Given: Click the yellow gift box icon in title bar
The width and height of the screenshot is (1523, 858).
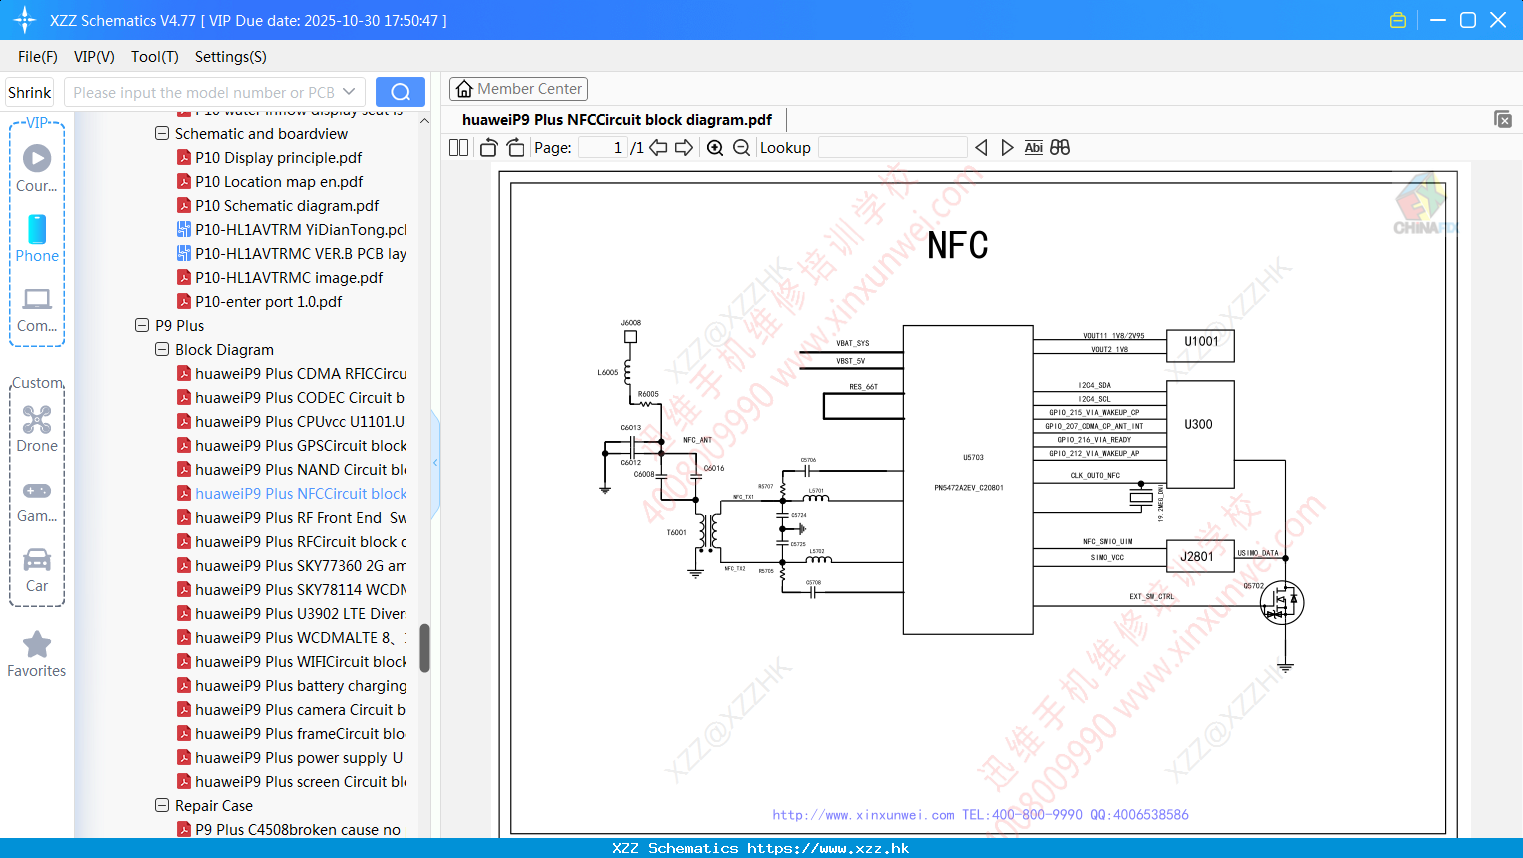Looking at the screenshot, I should coord(1398,20).
